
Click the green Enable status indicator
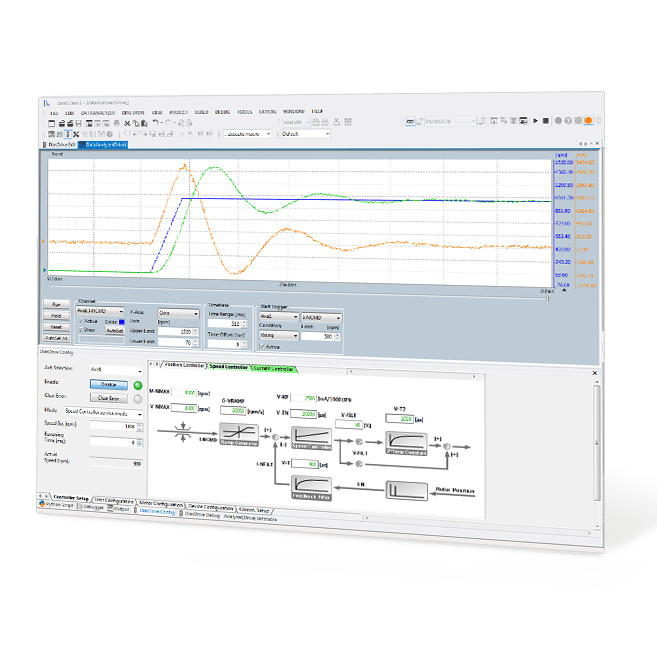click(136, 383)
